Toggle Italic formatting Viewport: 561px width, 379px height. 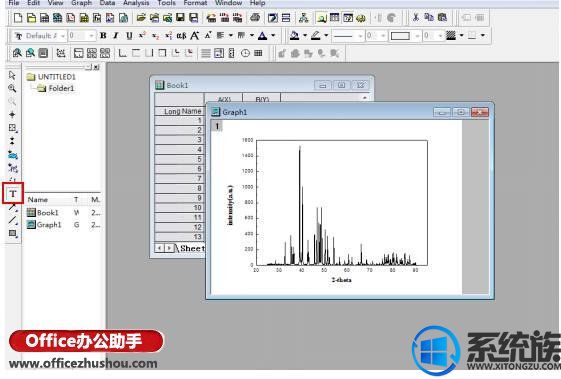[x=116, y=35]
